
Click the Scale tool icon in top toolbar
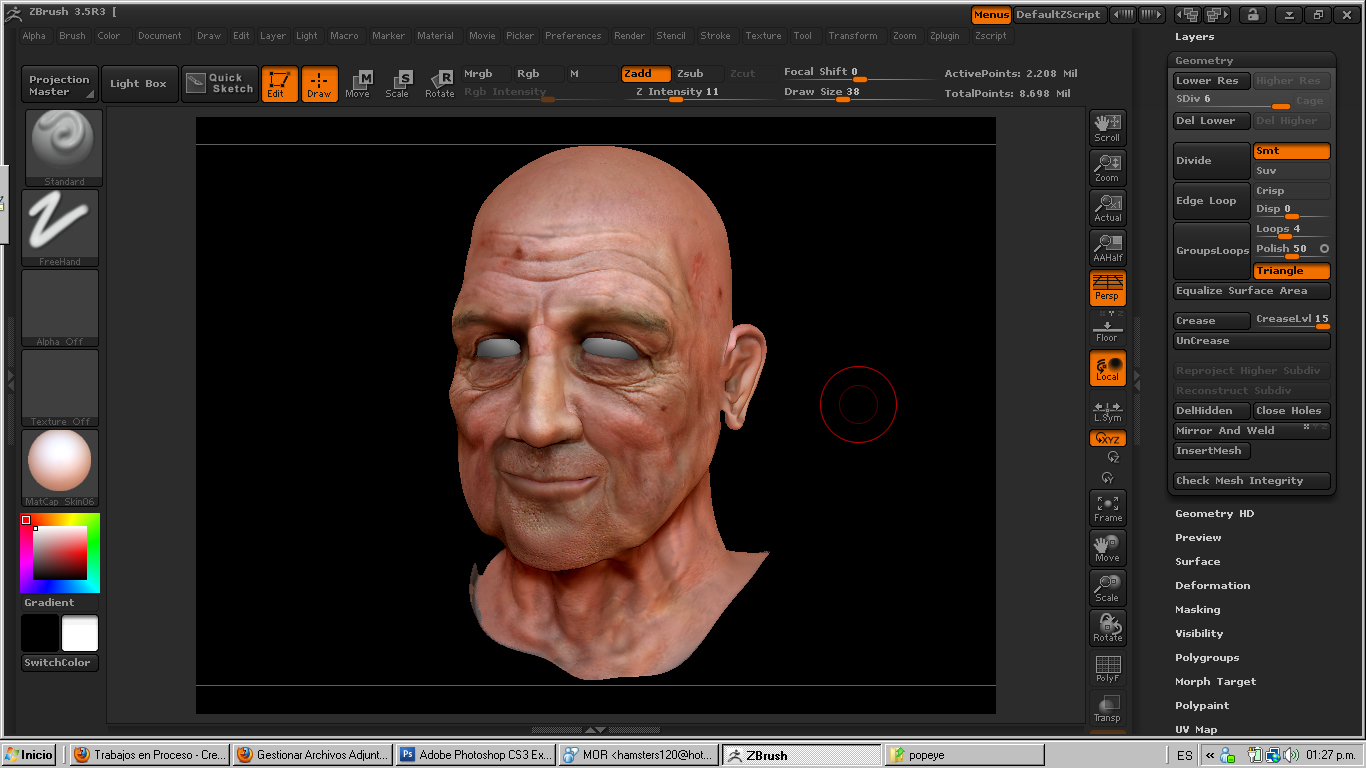point(398,84)
